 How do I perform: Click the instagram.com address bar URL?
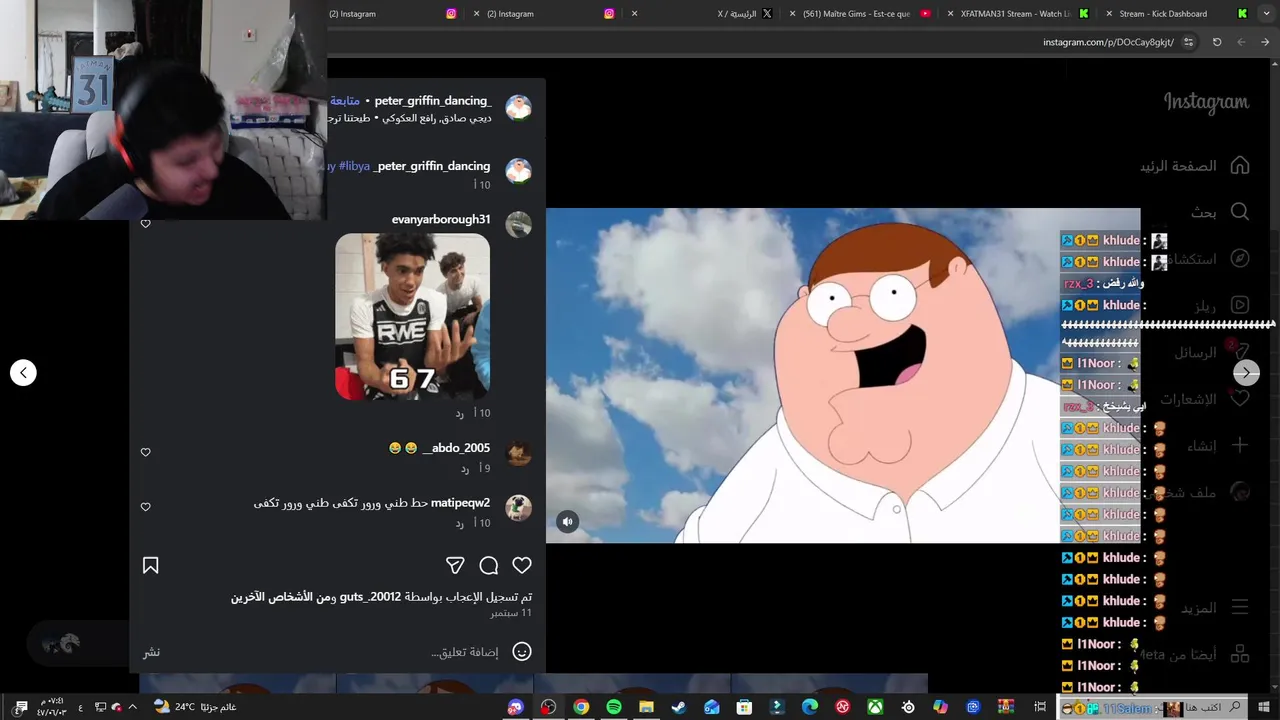coord(1108,42)
